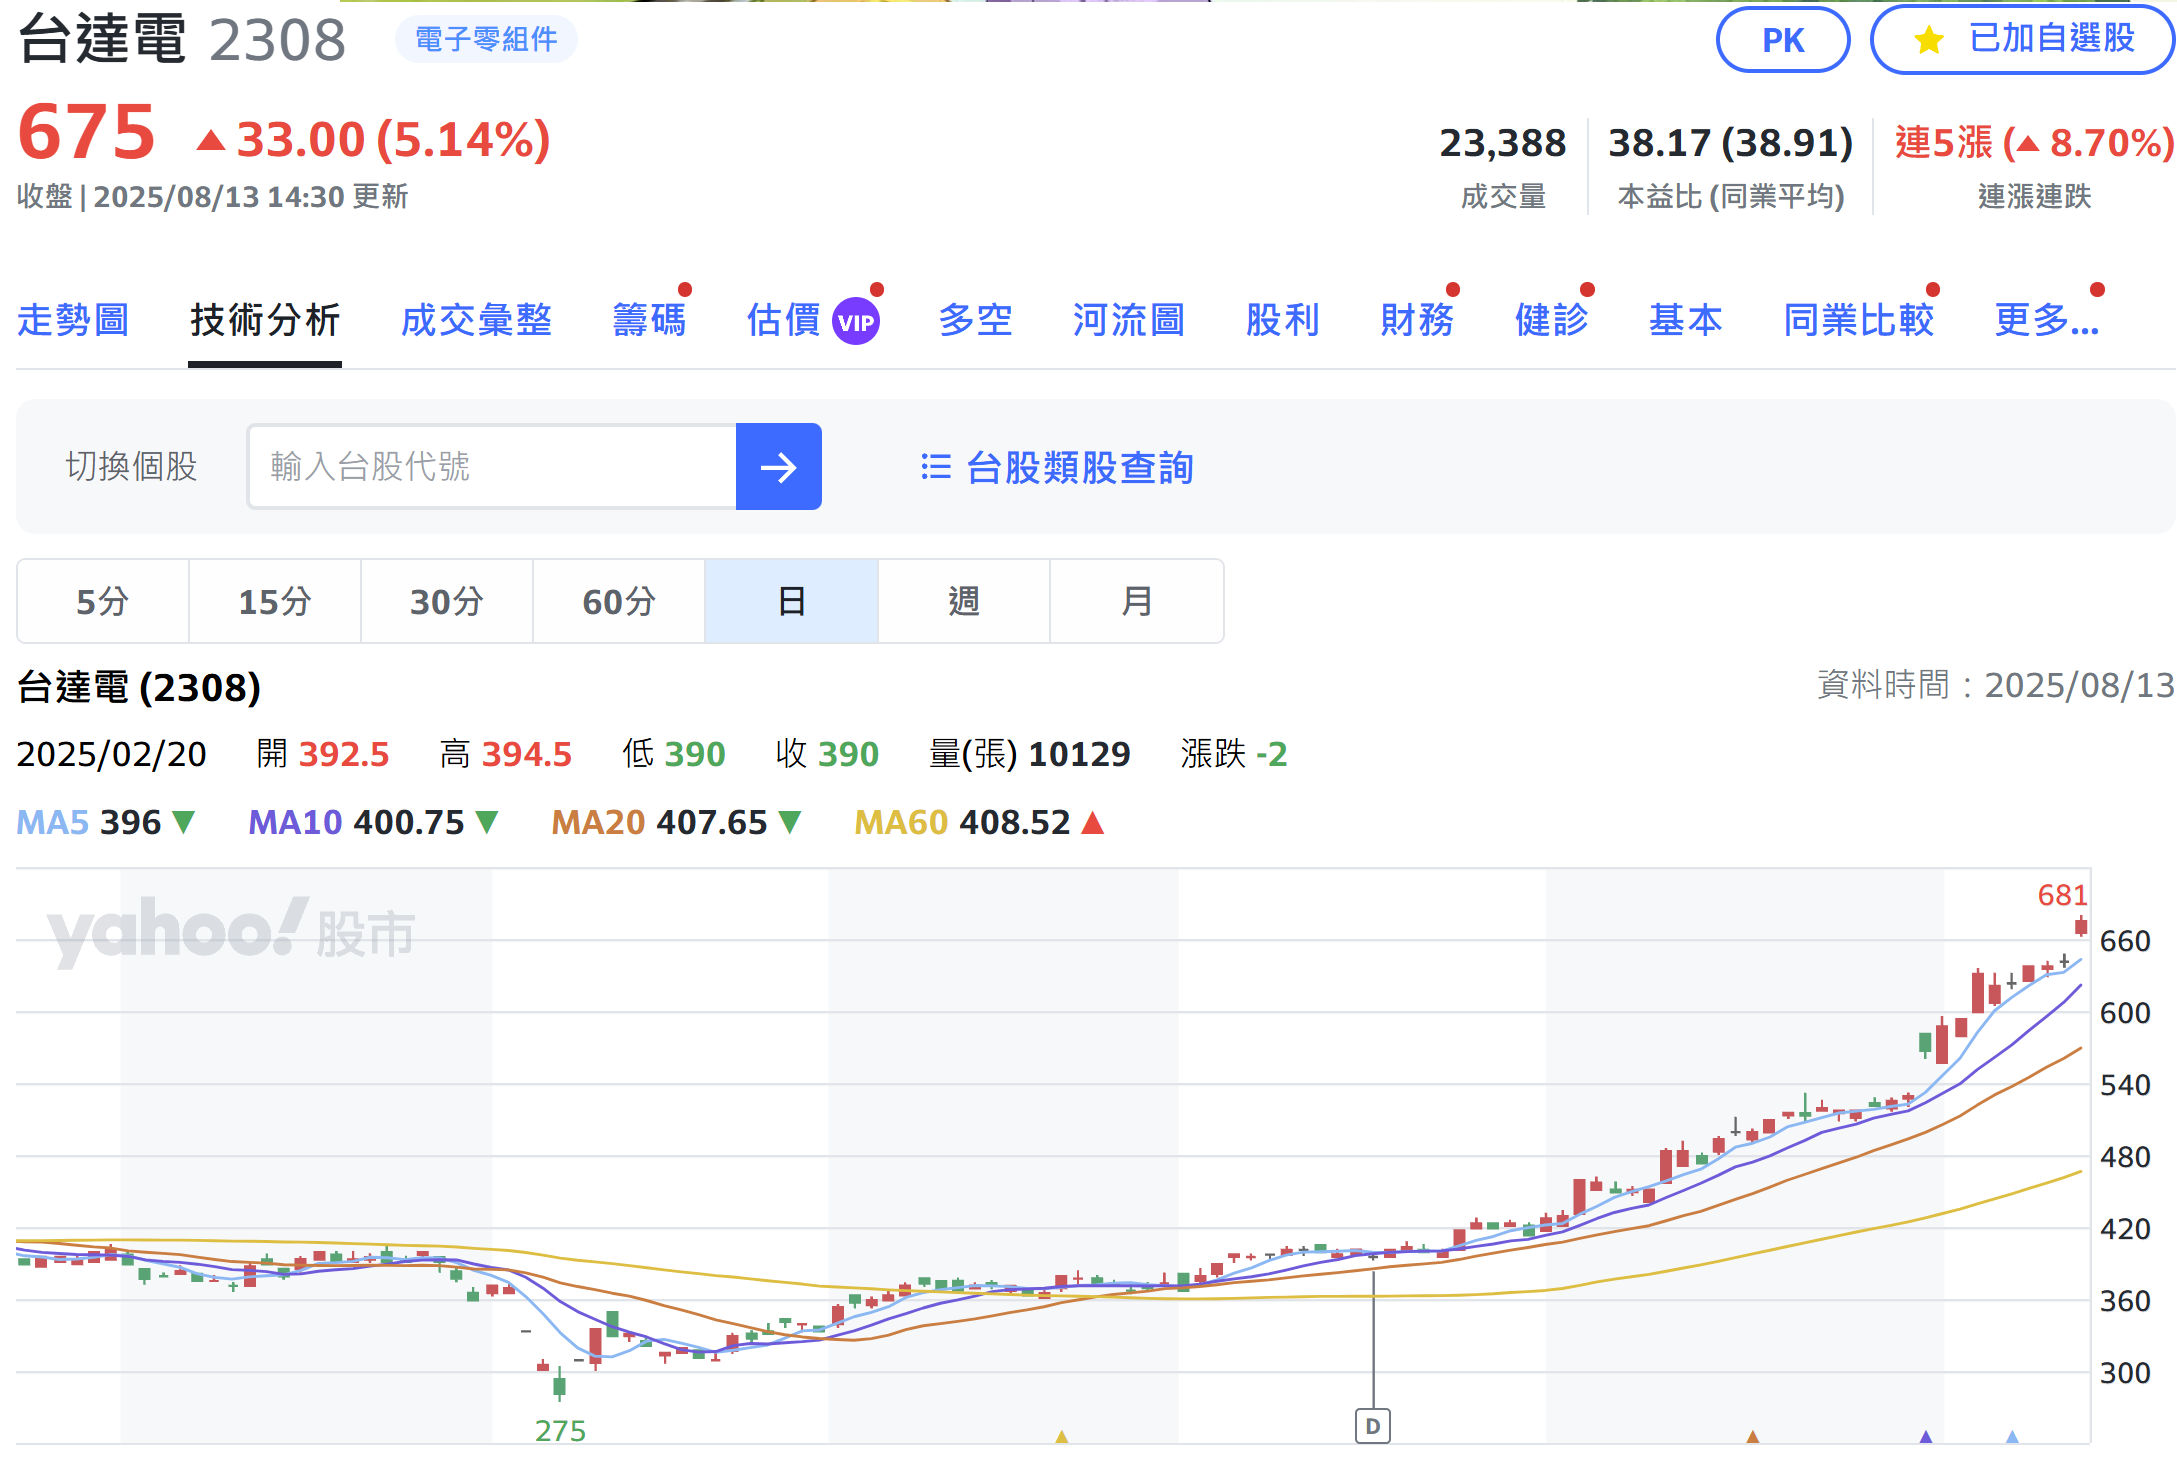The height and width of the screenshot is (1465, 2177).
Task: Select the 5分 interval
Action: point(103,601)
